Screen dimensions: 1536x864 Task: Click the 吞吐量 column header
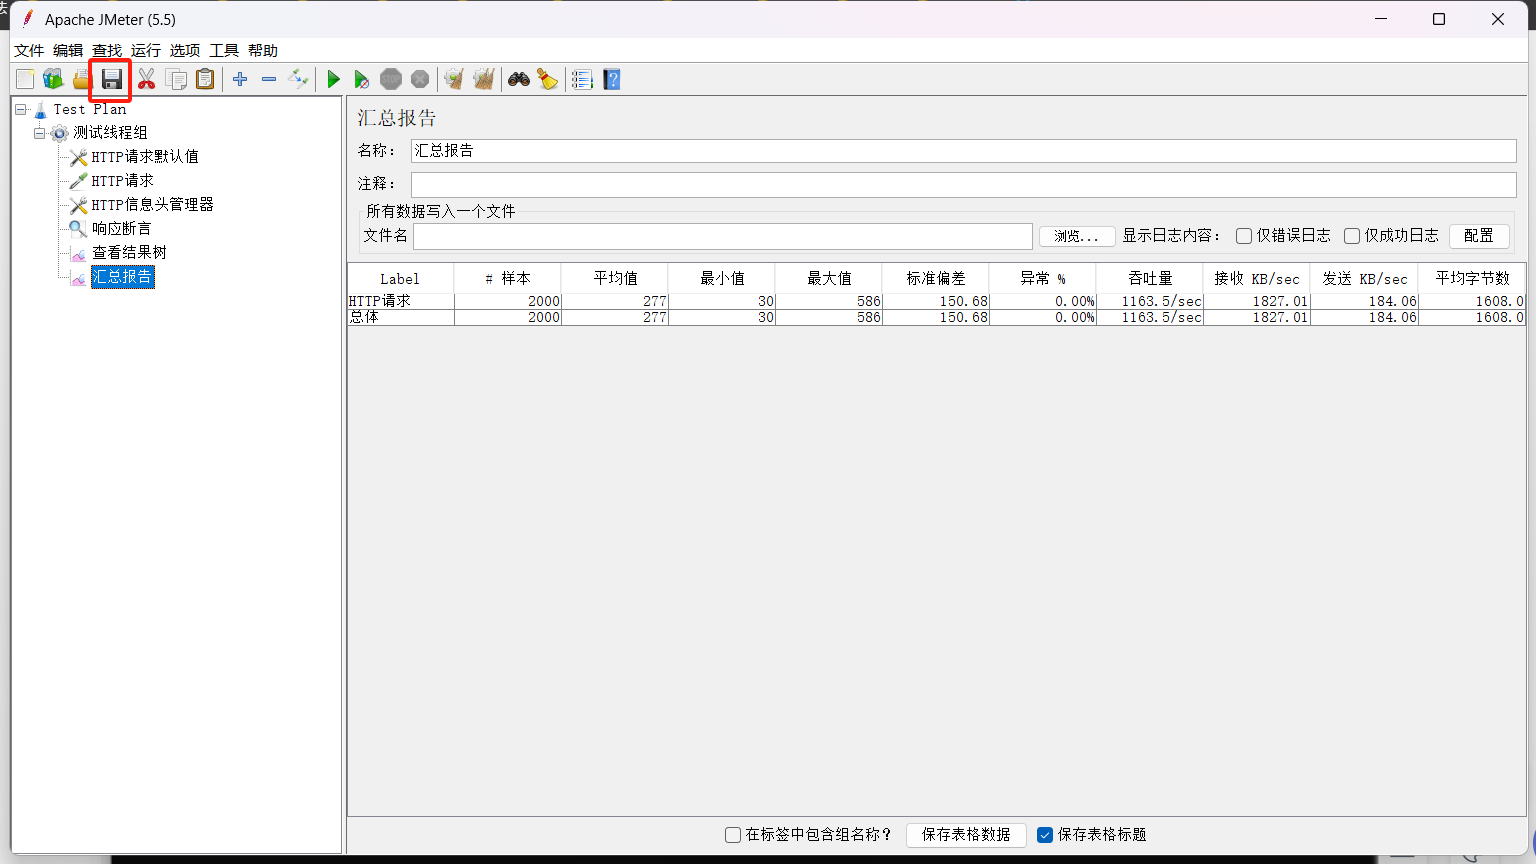[1150, 279]
